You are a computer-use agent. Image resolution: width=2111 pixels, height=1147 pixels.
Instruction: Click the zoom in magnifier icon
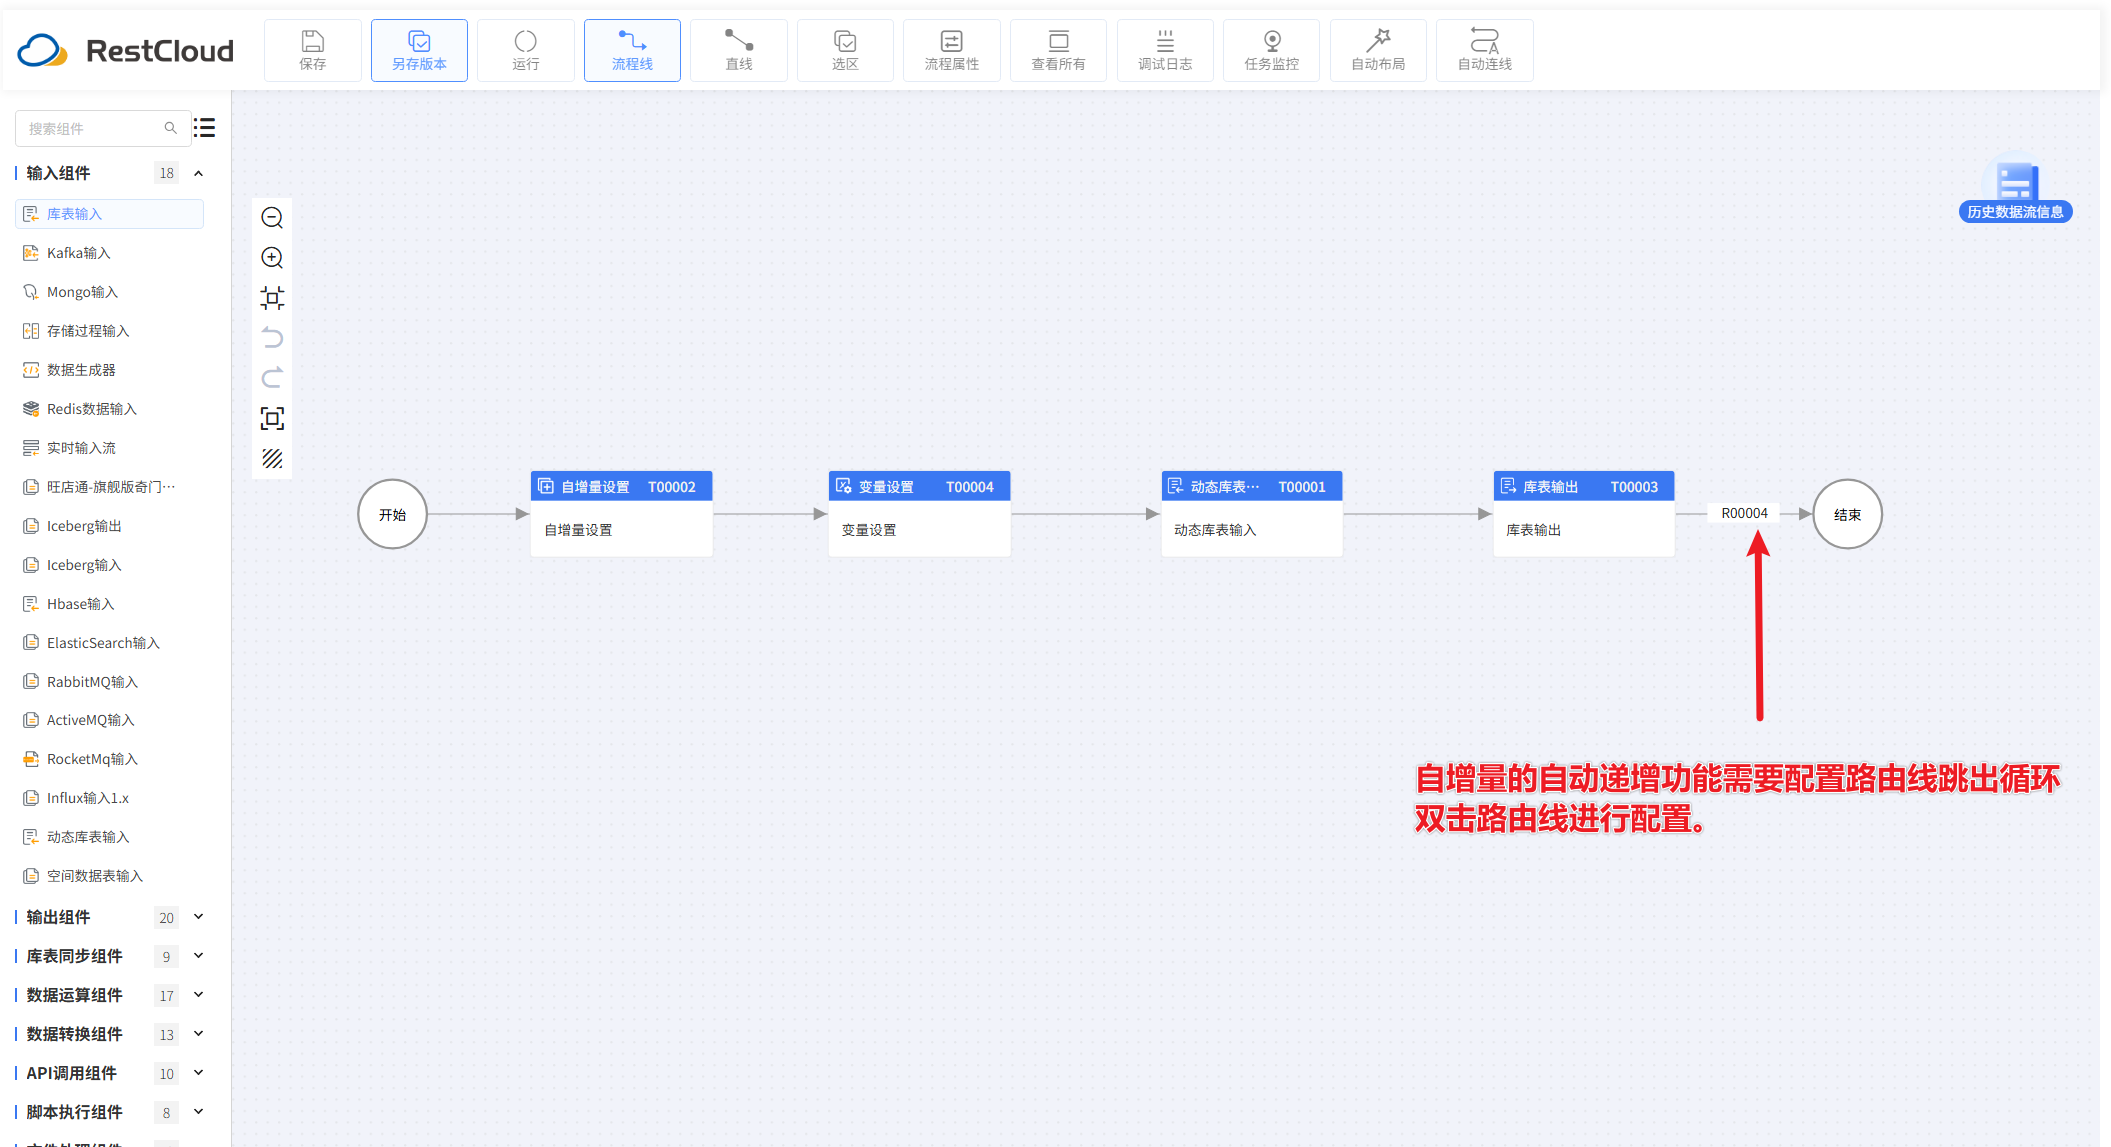[x=272, y=258]
